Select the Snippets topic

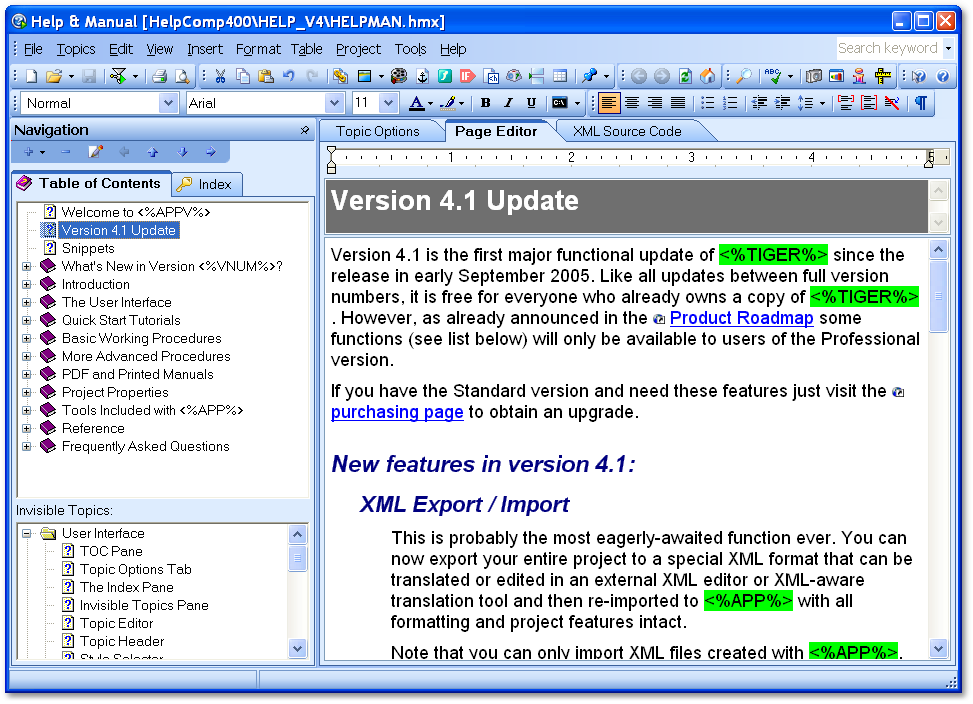point(88,248)
